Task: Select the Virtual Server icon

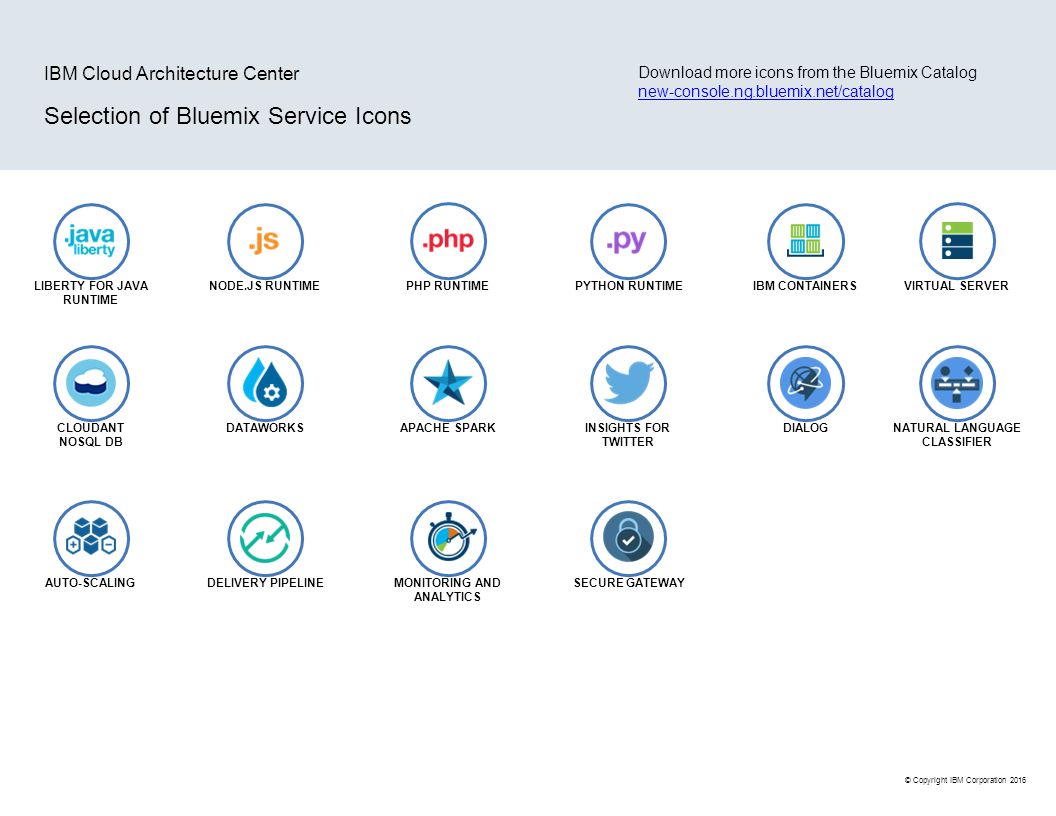Action: click(x=957, y=240)
